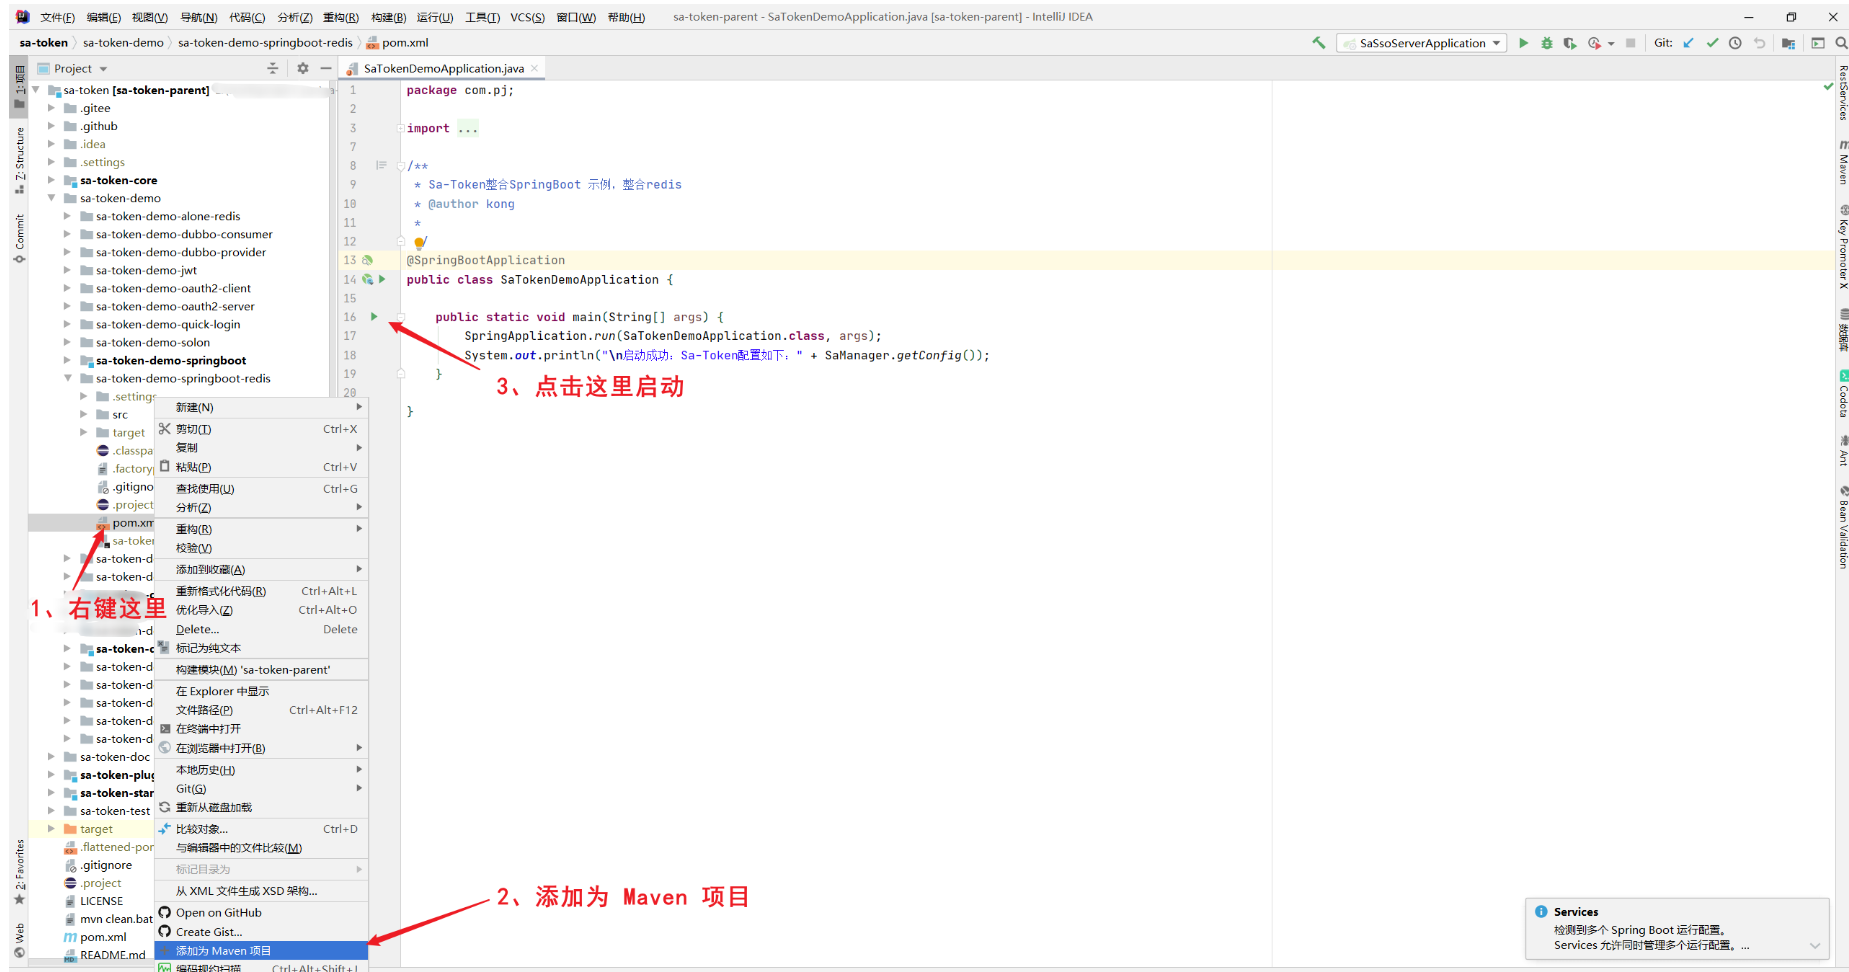Click breadcrumb sa-token-demo
Viewport: 1849px width, 972px height.
[123, 43]
